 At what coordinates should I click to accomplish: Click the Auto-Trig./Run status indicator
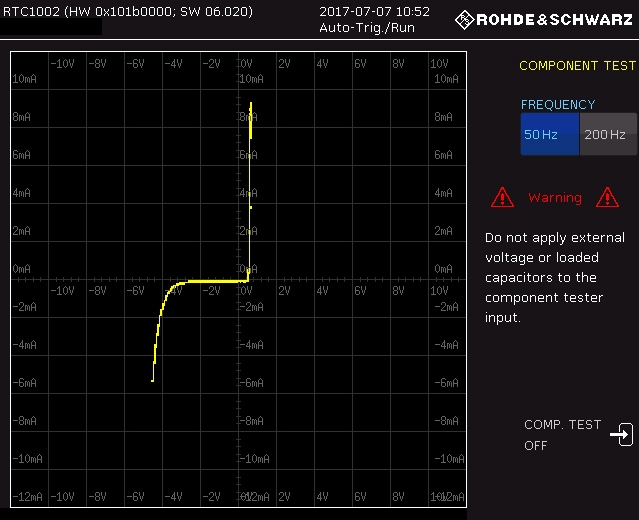(x=367, y=28)
